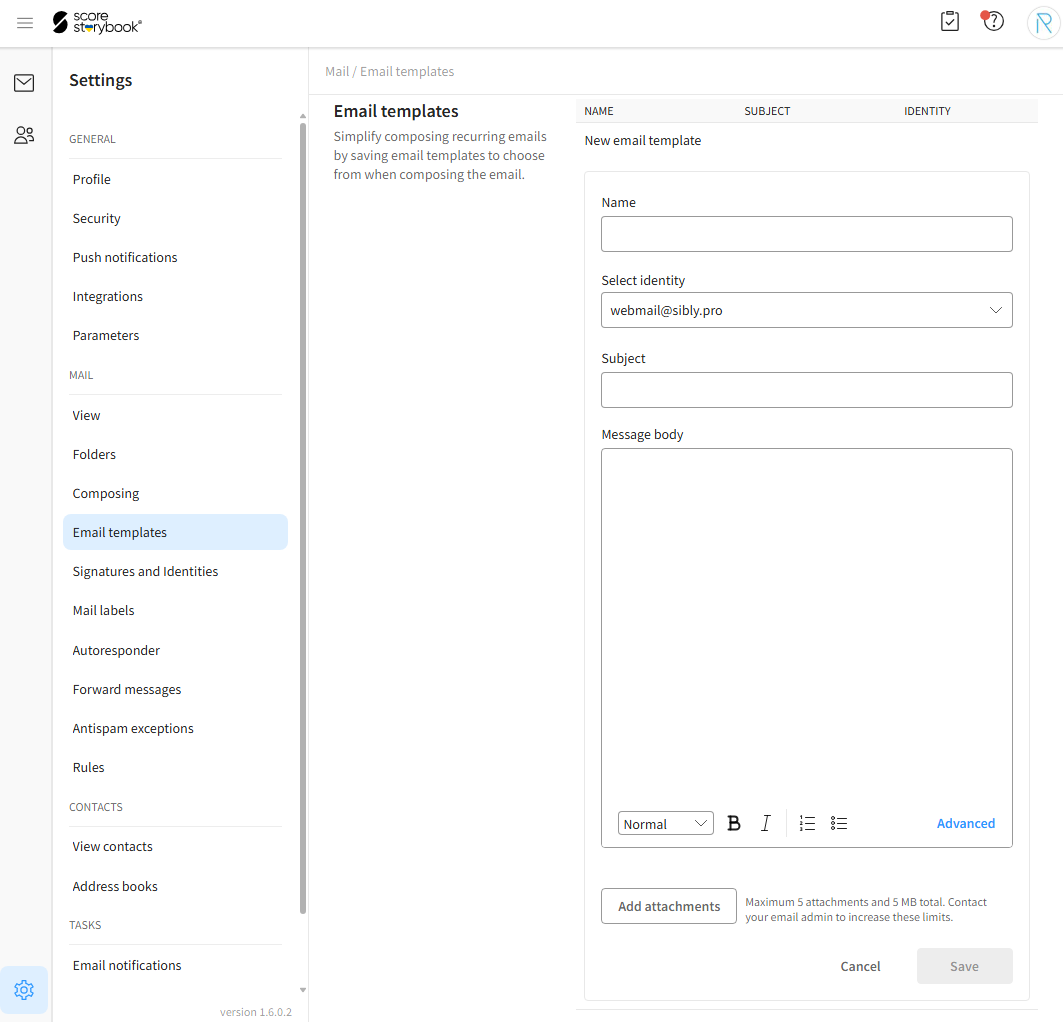Select Email templates in sidebar
1063x1022 pixels.
pos(176,532)
